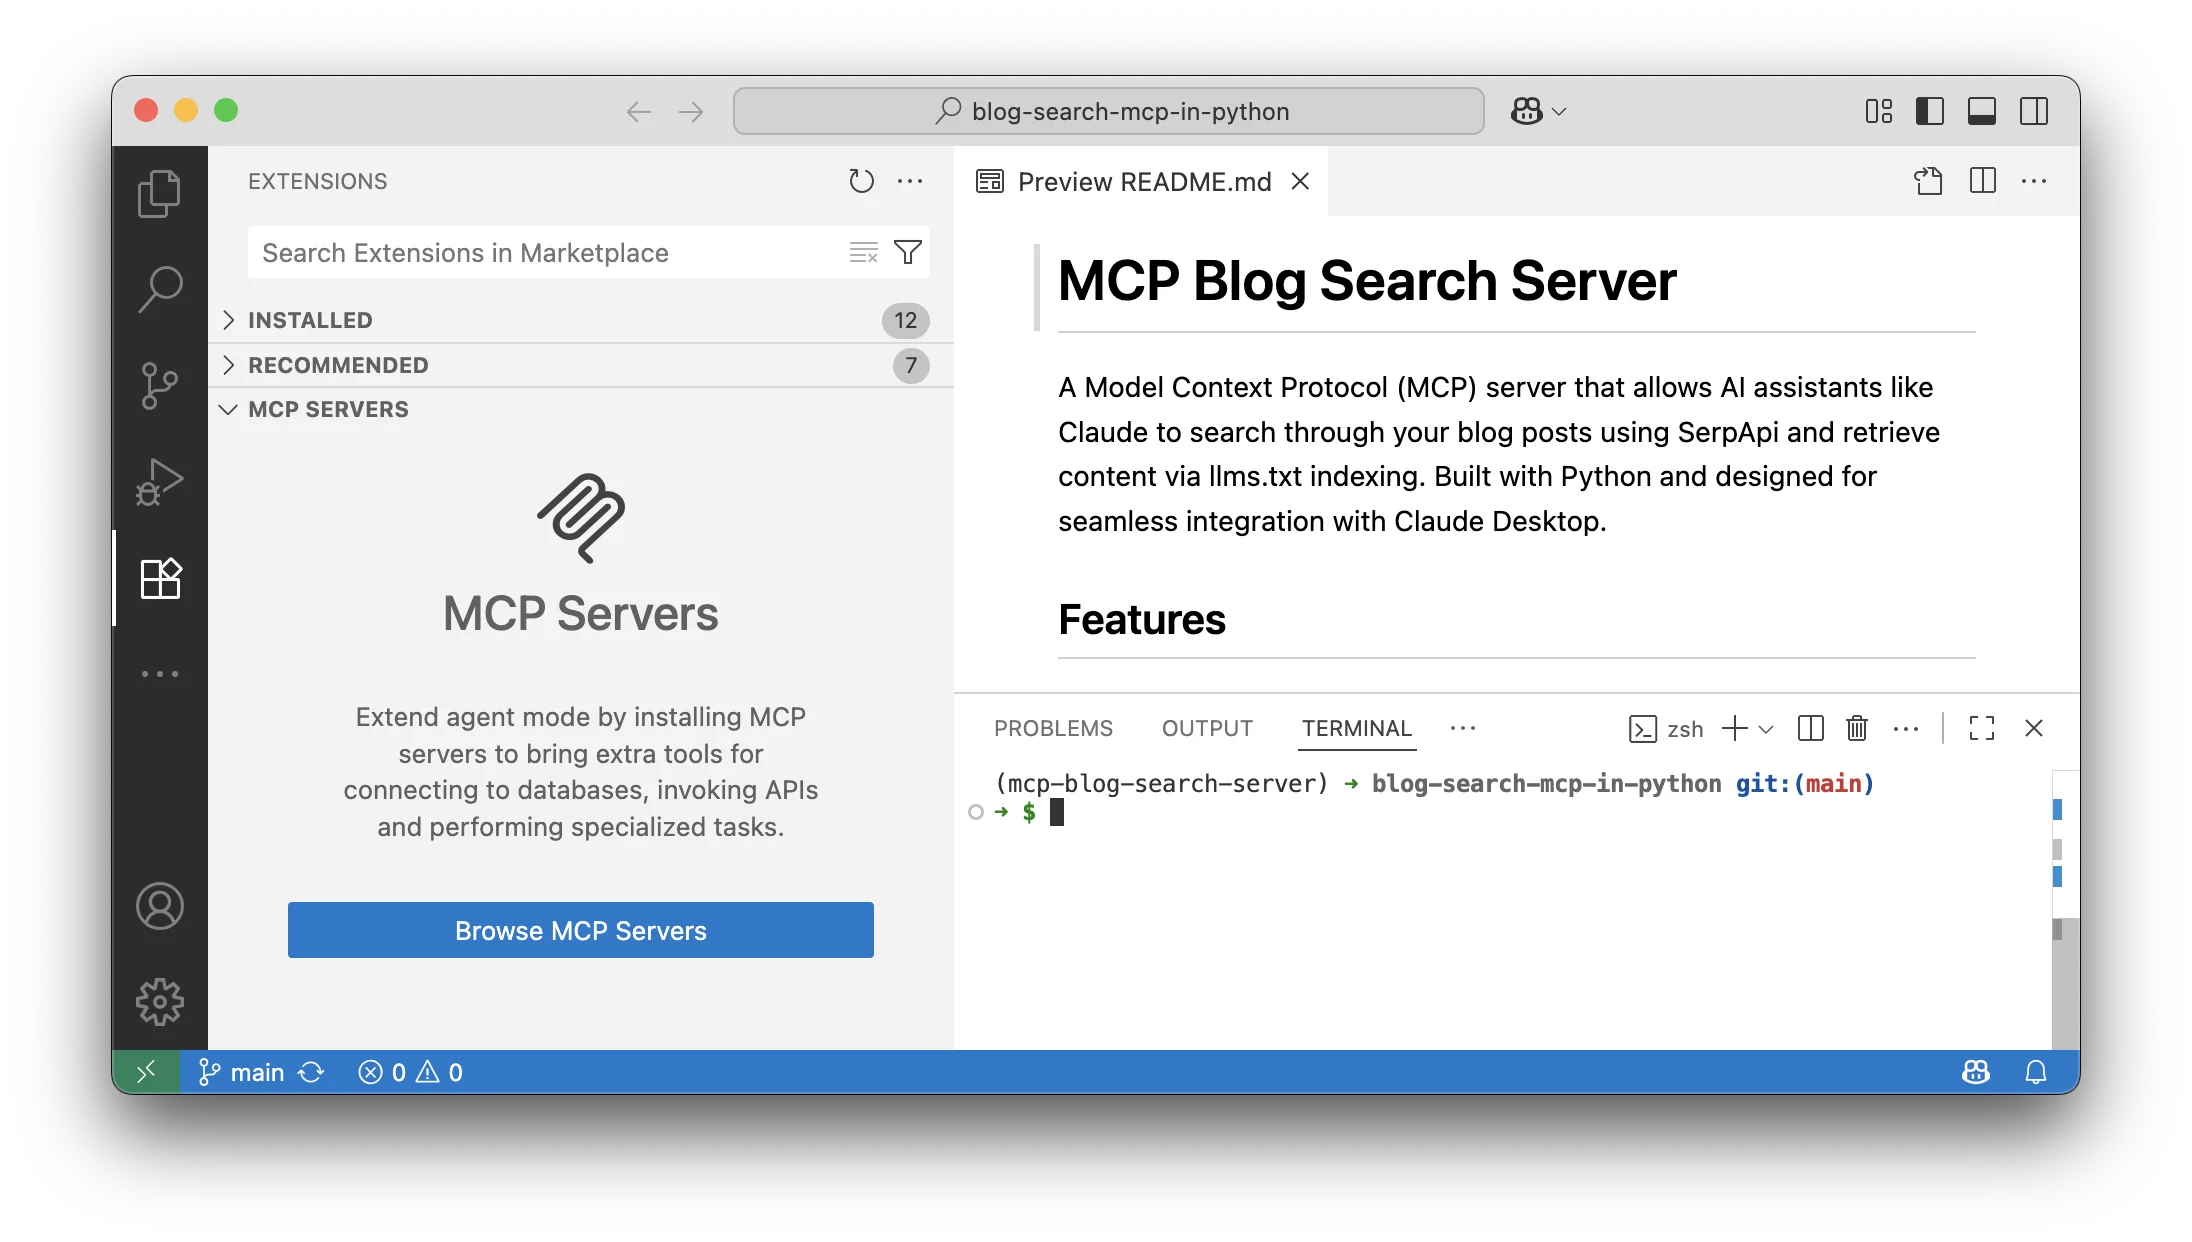This screenshot has height=1242, width=2192.
Task: Click the main branch name in status bar
Action: [256, 1071]
